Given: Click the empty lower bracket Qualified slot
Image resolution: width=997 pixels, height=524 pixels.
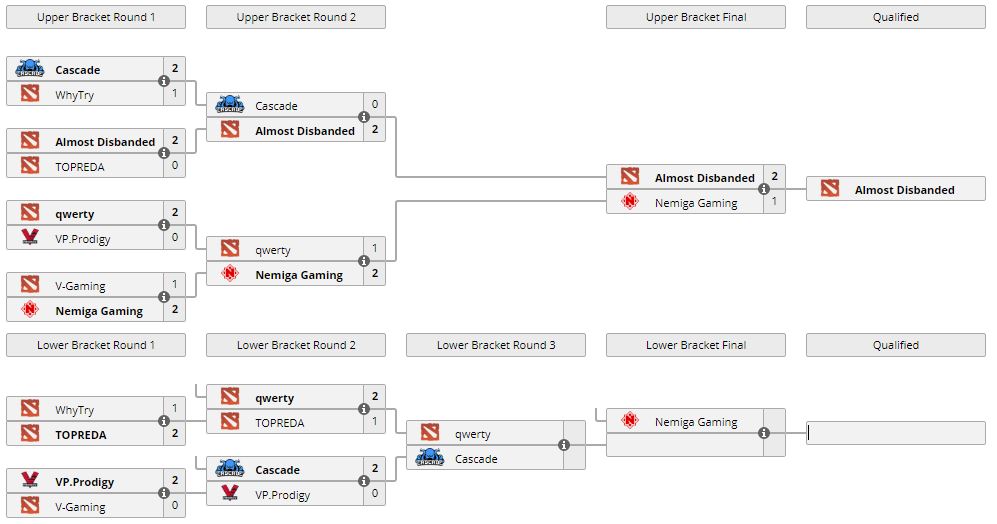Looking at the screenshot, I should (x=896, y=433).
